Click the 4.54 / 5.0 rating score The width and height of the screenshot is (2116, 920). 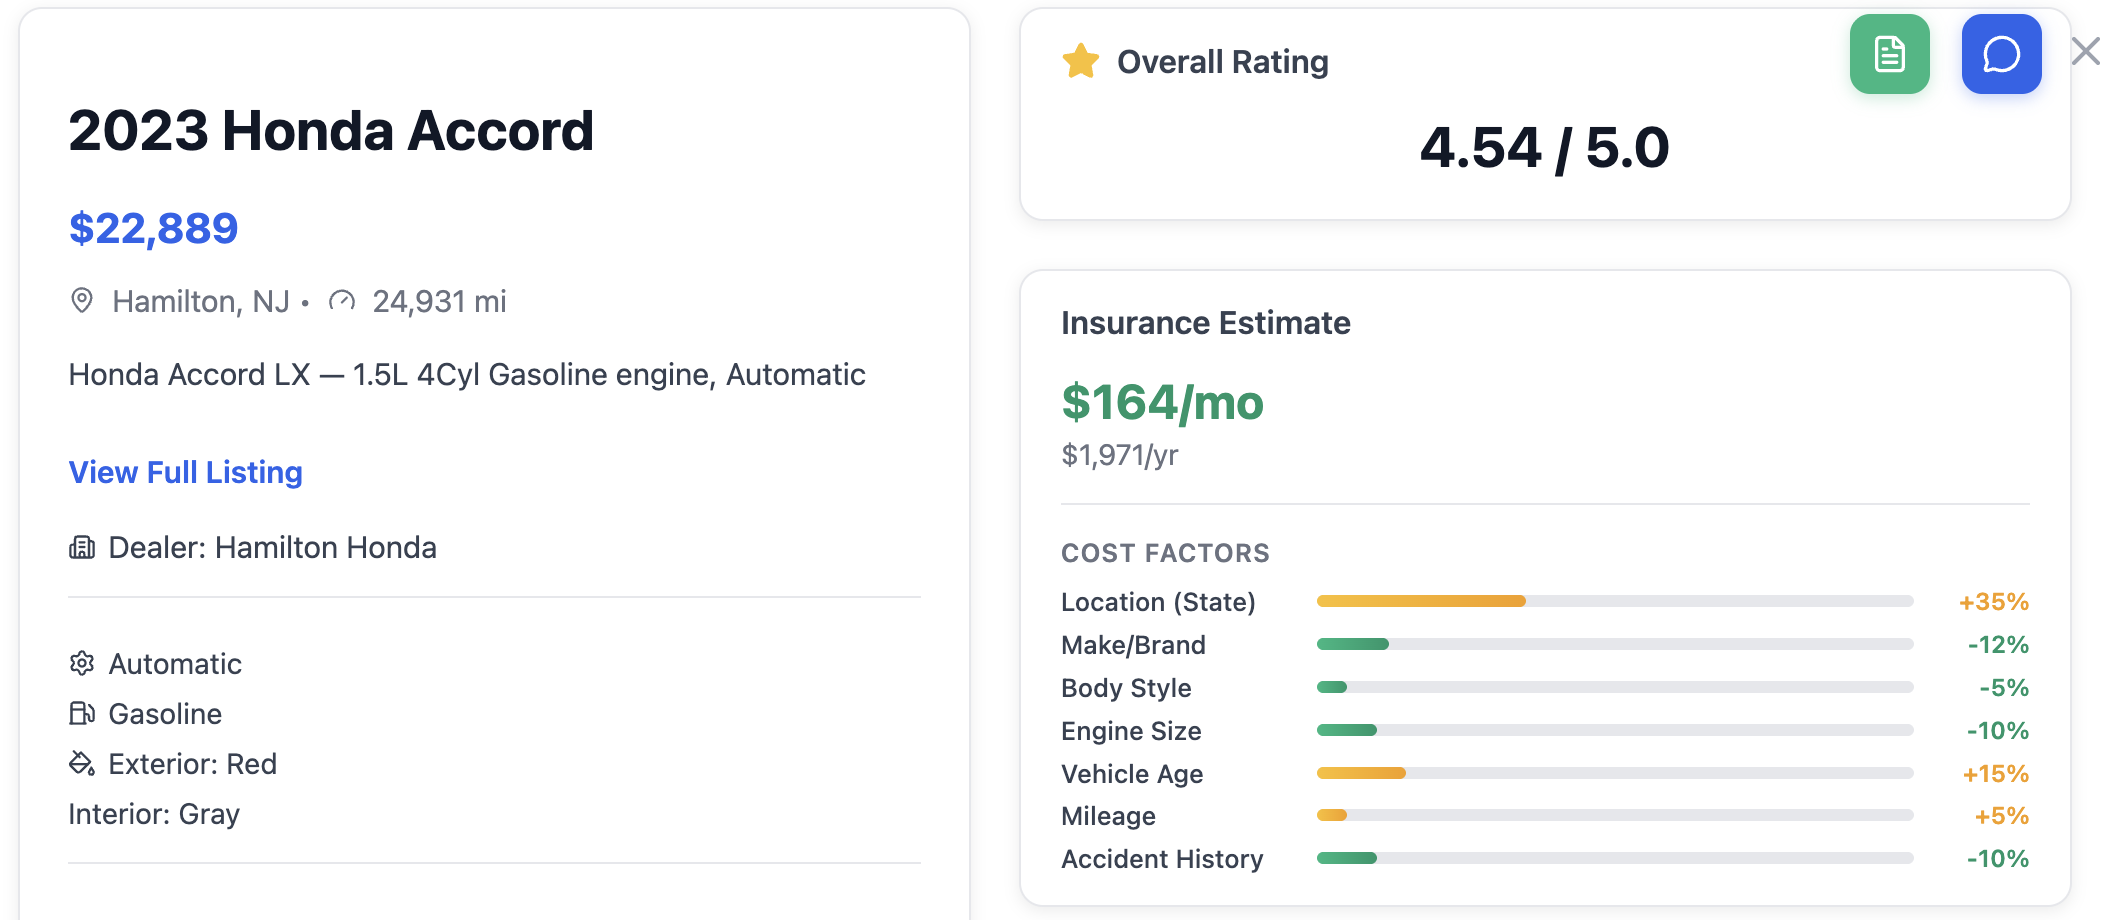tap(1544, 148)
